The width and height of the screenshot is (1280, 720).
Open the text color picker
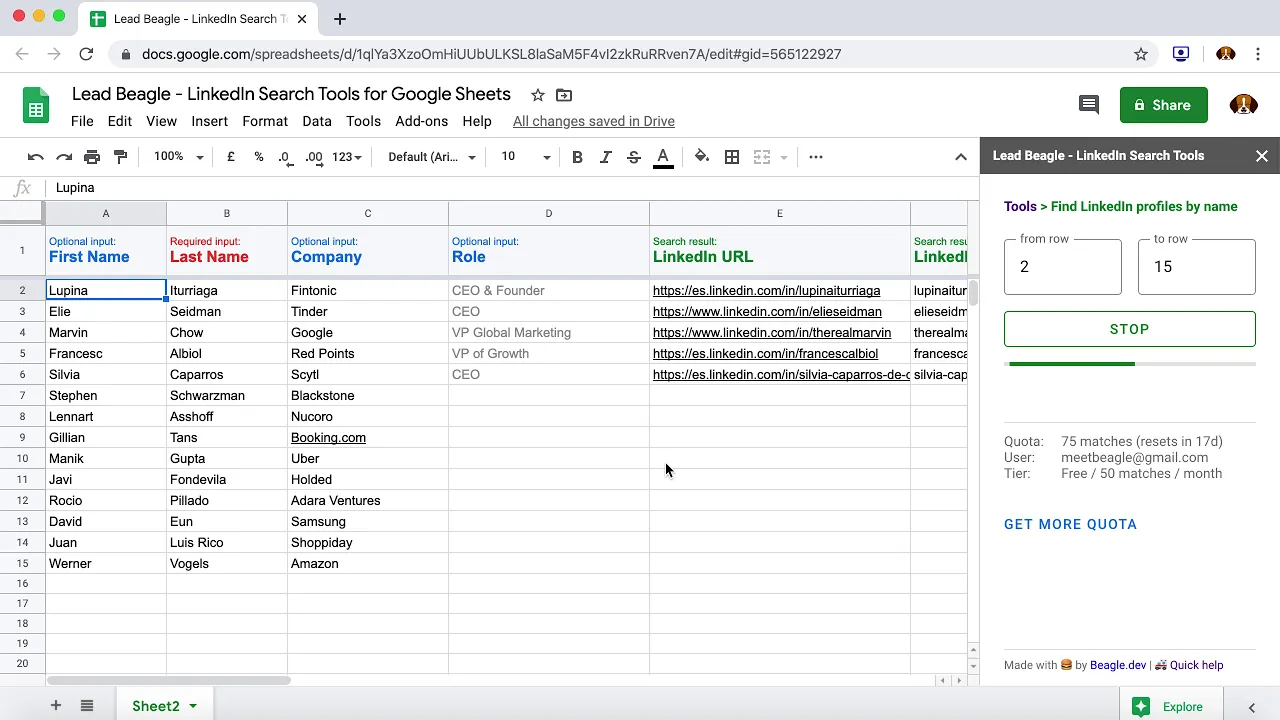pyautogui.click(x=662, y=157)
